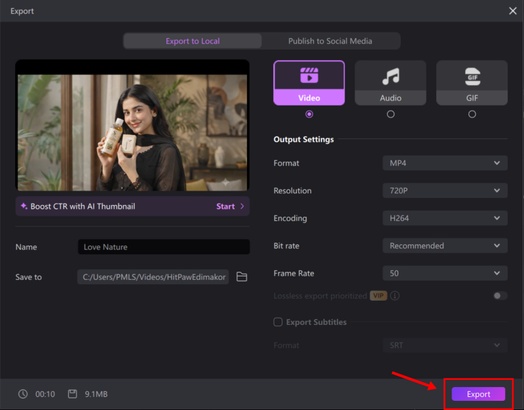The image size is (524, 410).
Task: Click the 9.1MB file size text
Action: pos(96,394)
